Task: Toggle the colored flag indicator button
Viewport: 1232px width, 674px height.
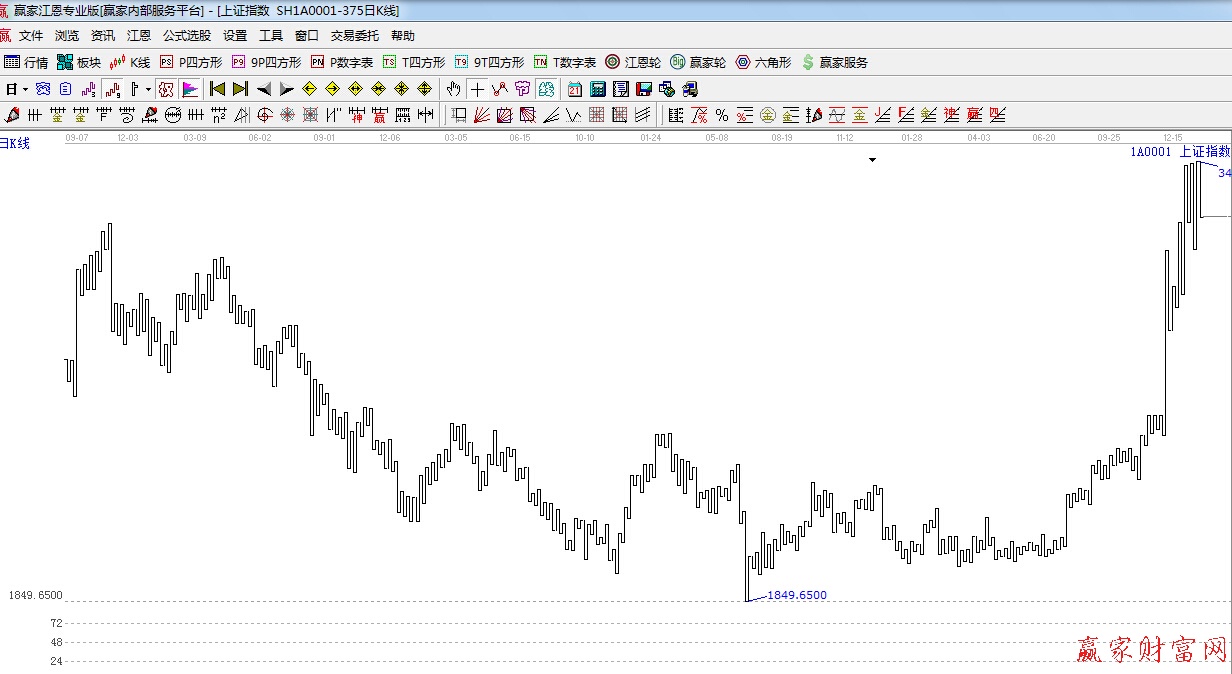Action: [x=190, y=89]
